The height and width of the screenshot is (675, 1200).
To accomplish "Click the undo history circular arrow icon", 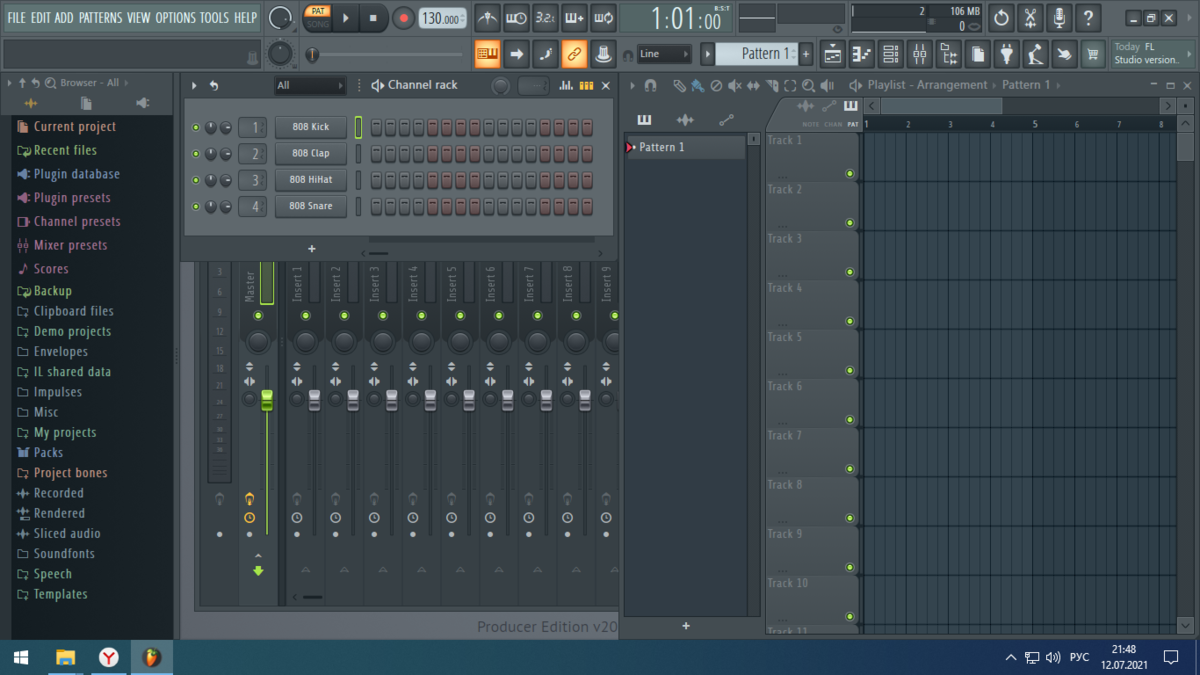I will tap(1001, 18).
